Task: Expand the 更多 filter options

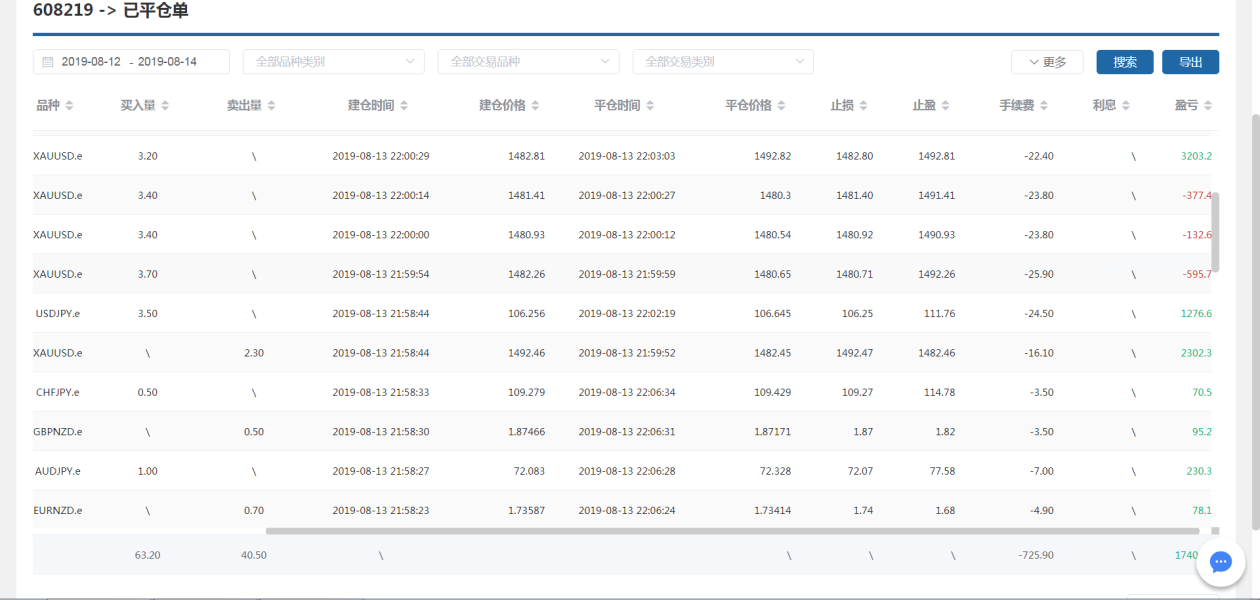Action: (1046, 62)
